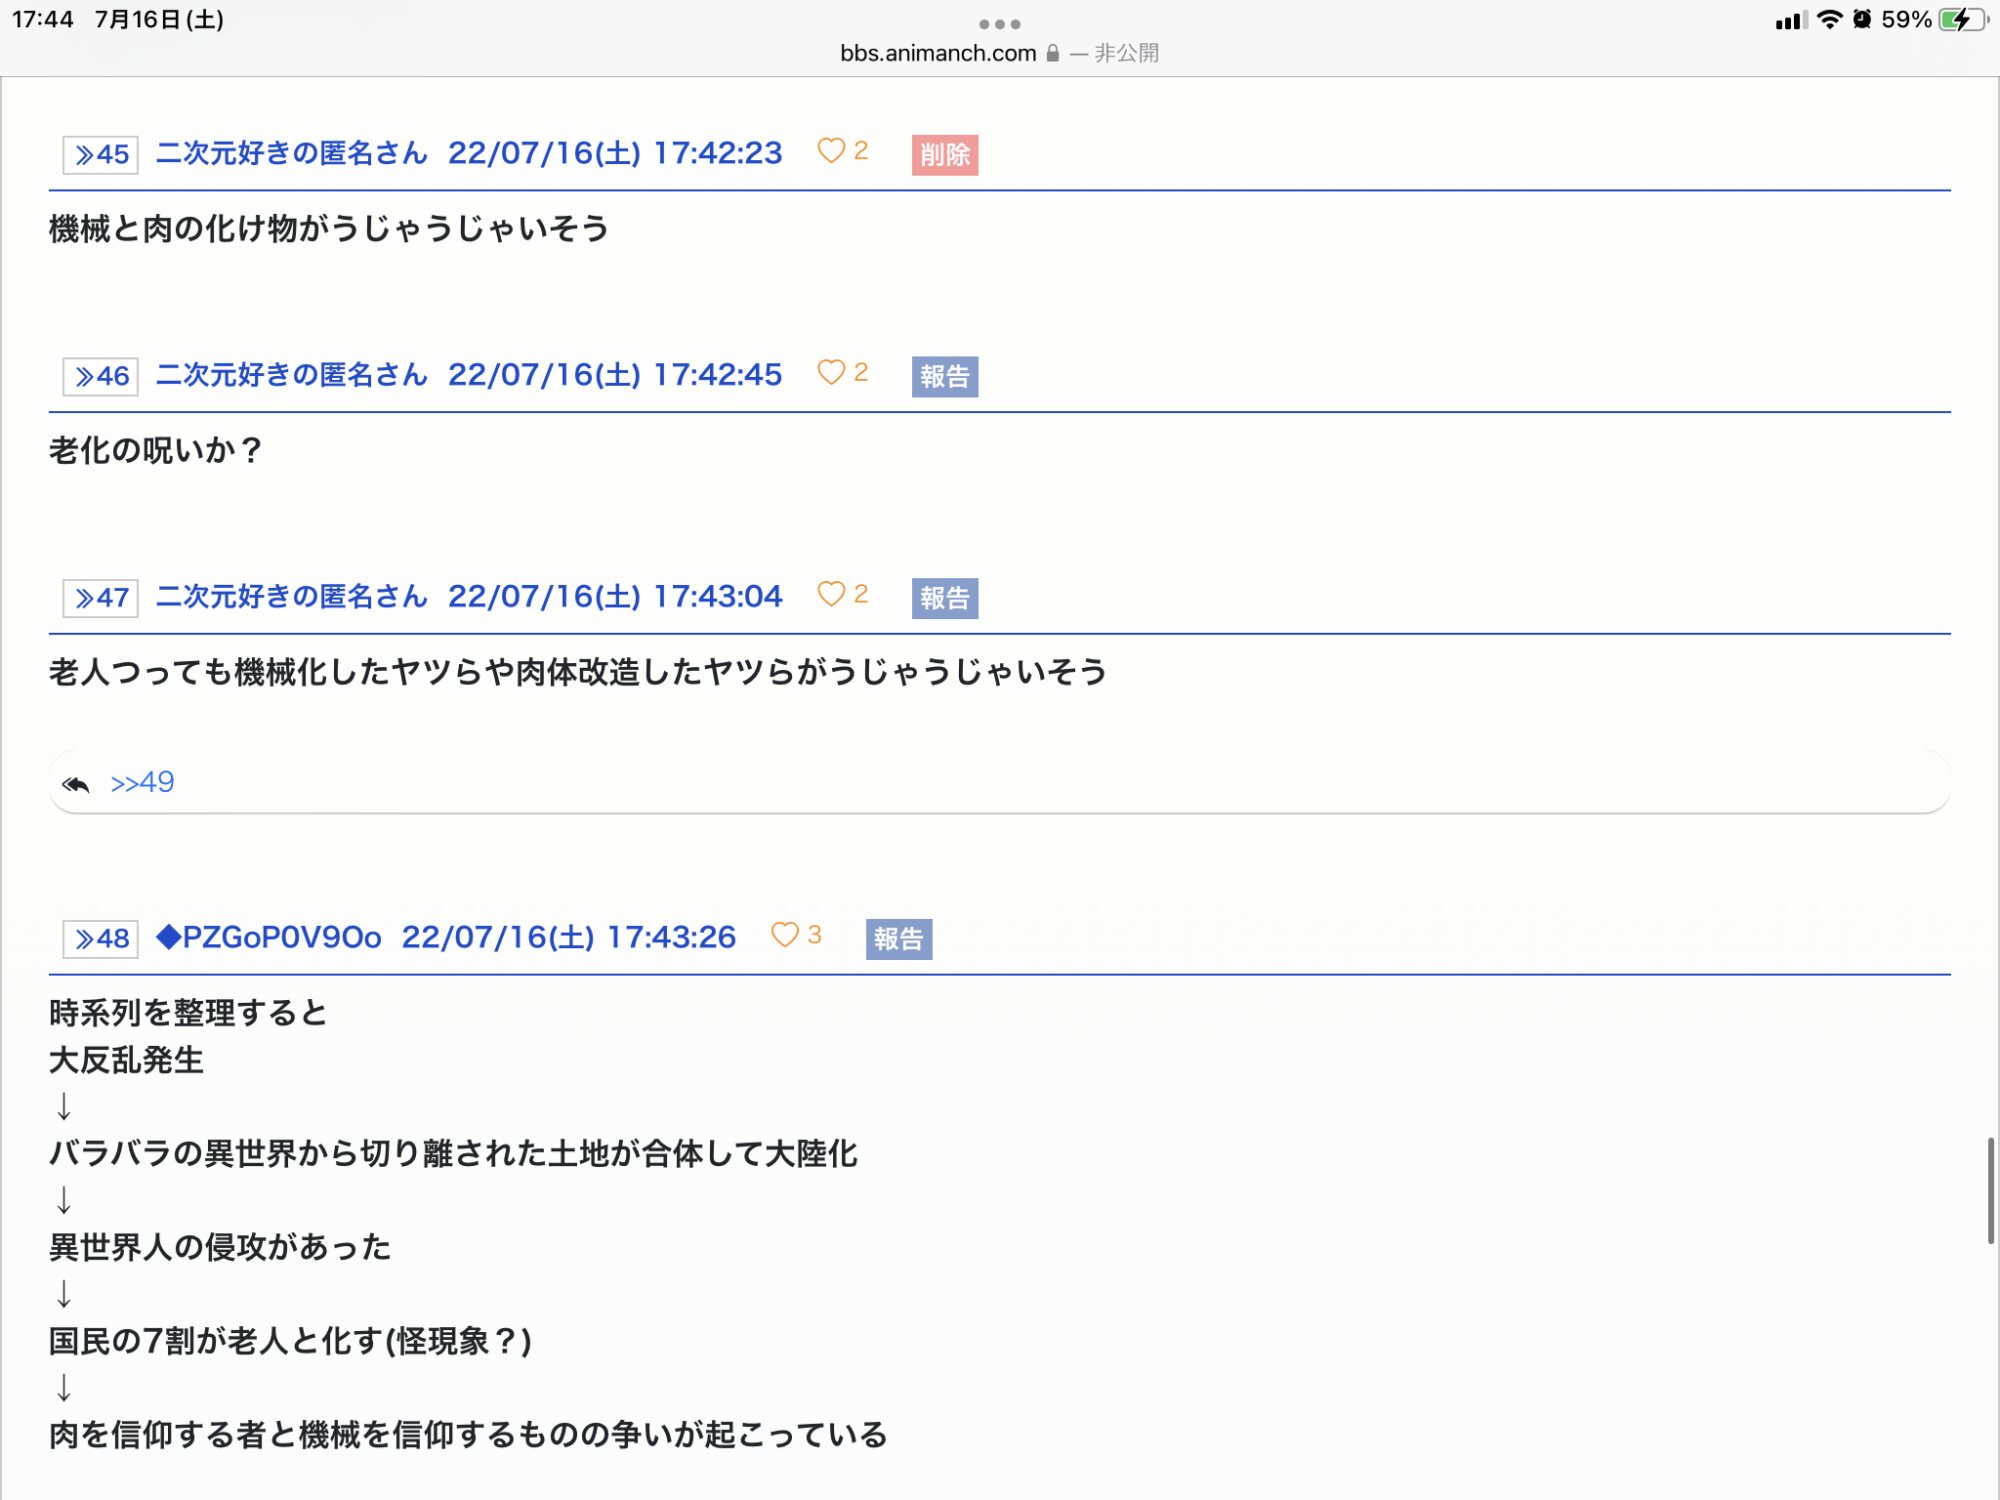Report post 46 with 報告 button

point(944,377)
